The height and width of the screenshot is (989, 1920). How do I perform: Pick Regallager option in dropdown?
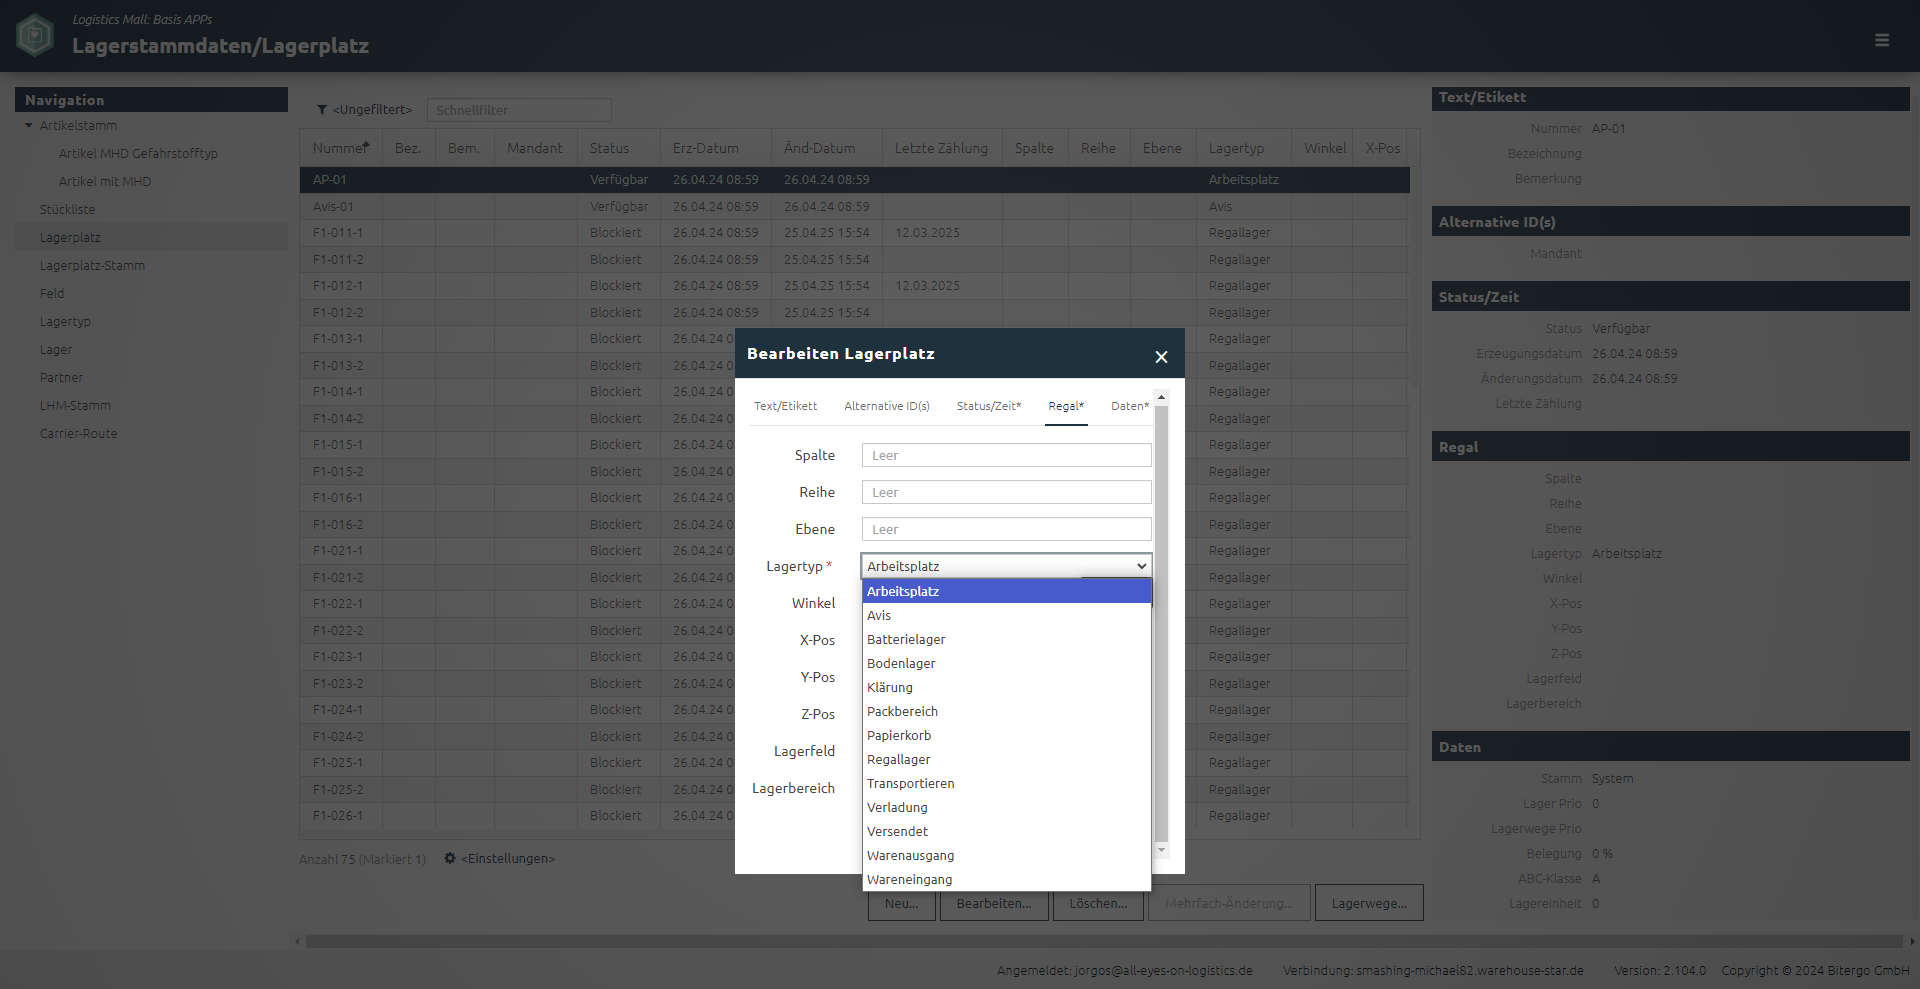1006,759
